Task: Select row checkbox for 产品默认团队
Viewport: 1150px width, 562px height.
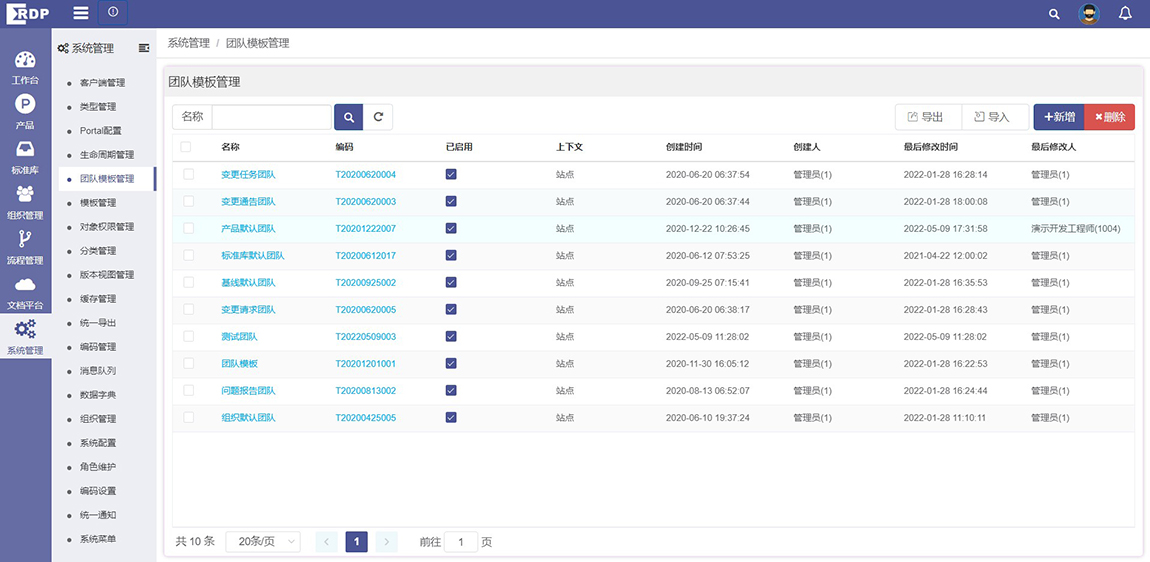Action: coord(188,228)
